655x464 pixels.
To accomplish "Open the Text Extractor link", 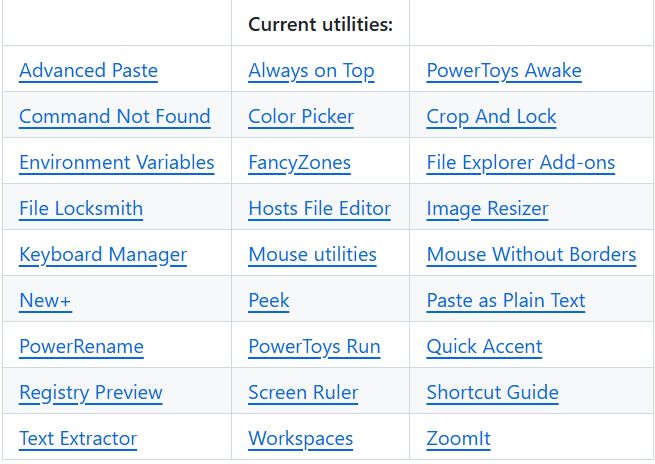I will click(x=78, y=439).
